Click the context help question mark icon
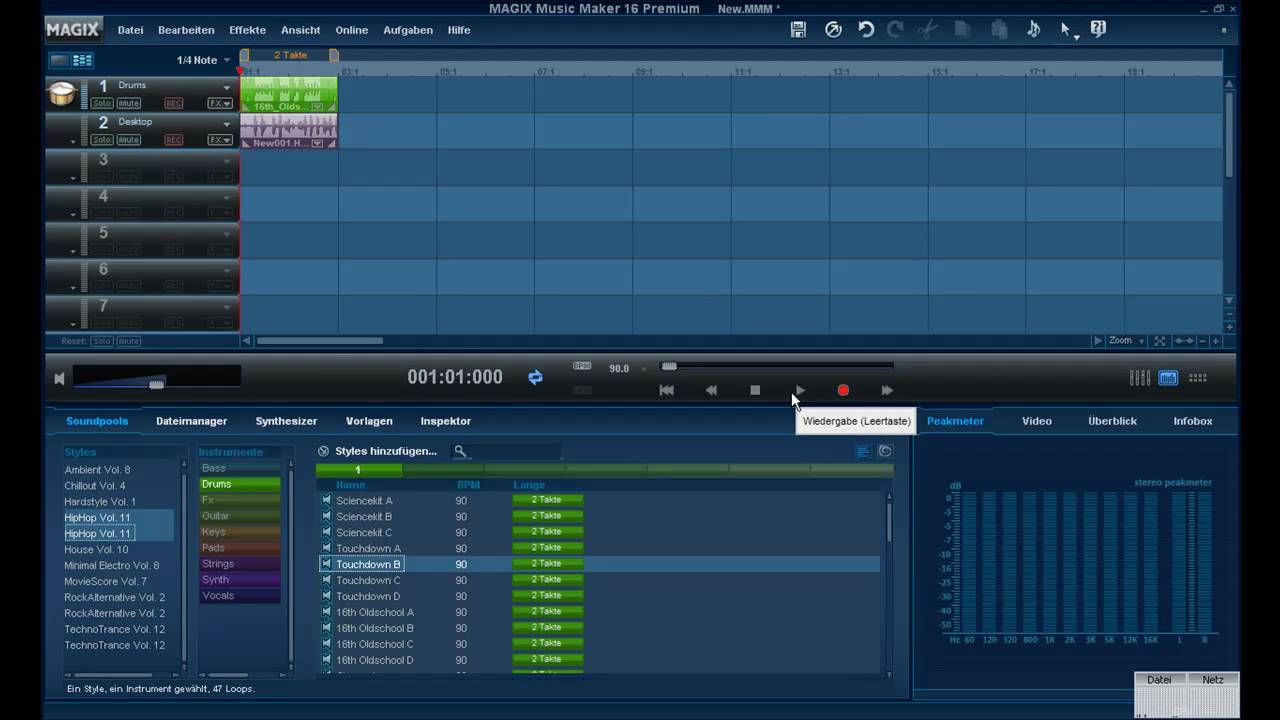This screenshot has height=720, width=1280. [x=1098, y=30]
